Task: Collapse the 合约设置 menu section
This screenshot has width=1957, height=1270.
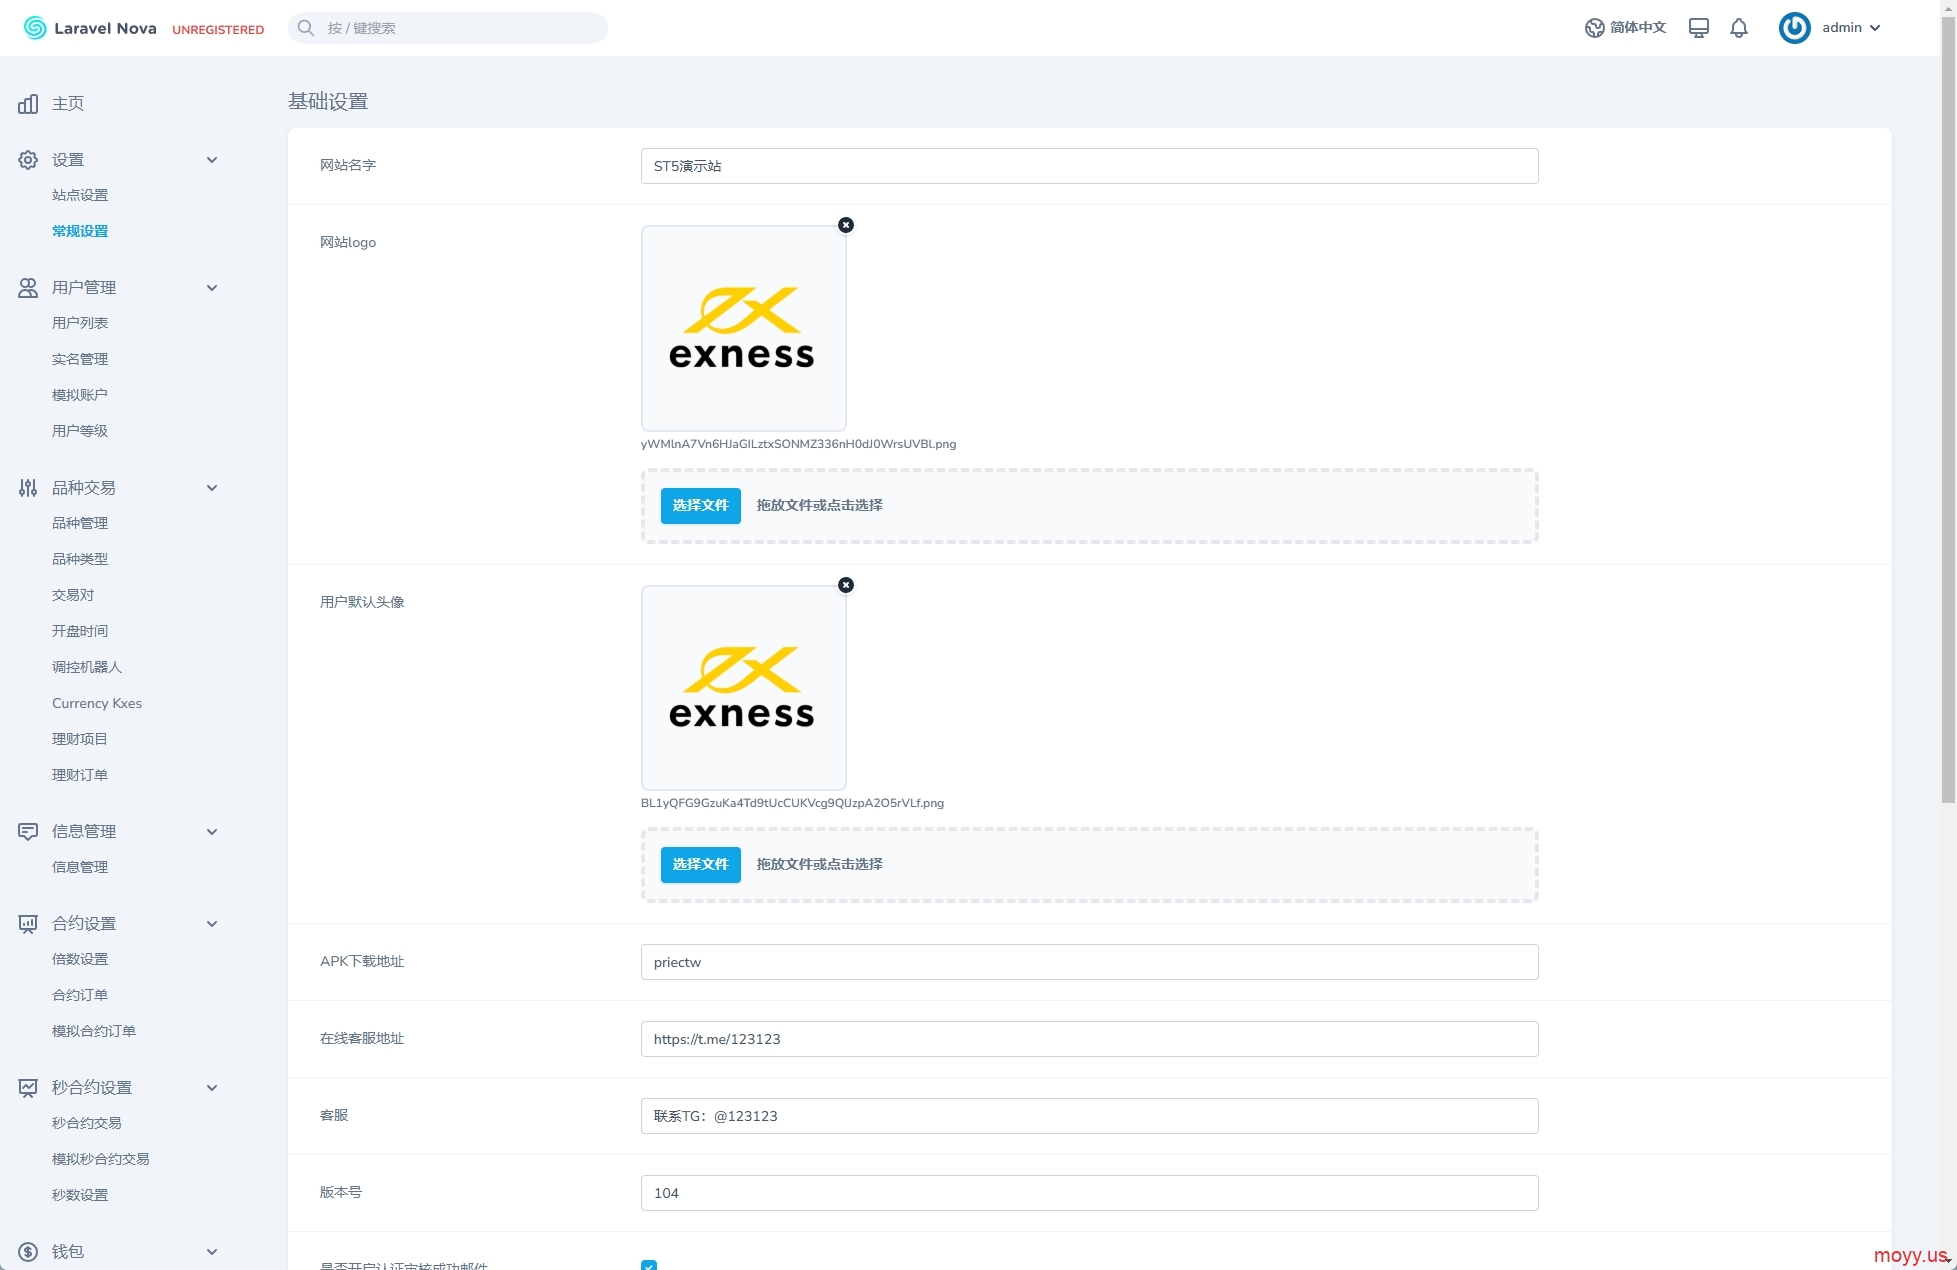Action: pyautogui.click(x=212, y=924)
